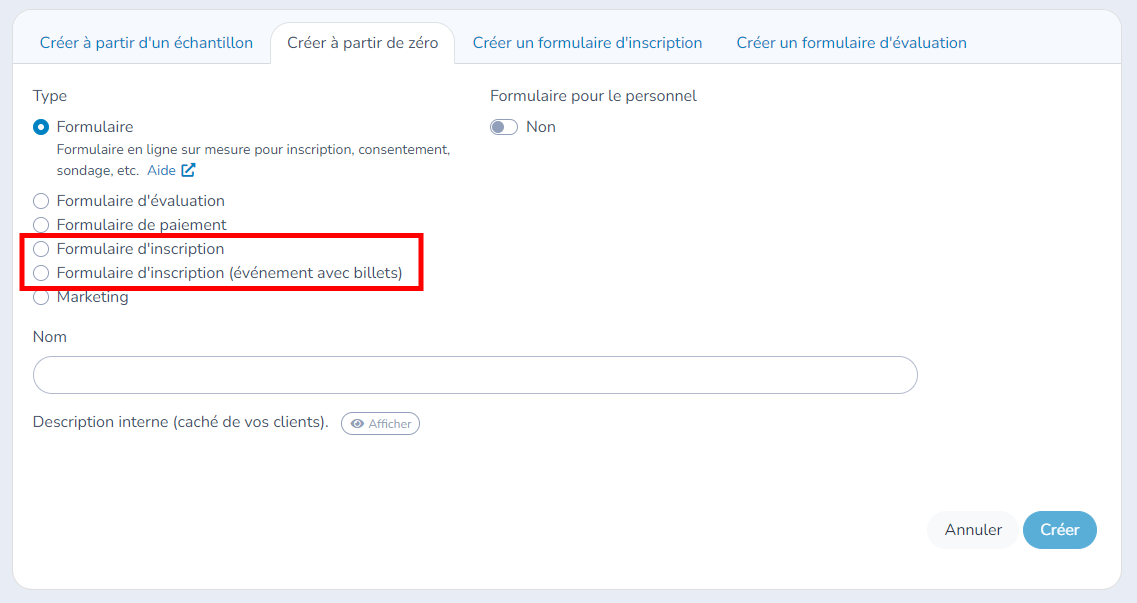The height and width of the screenshot is (603, 1137).
Task: Click into the 'Nom' text field
Action: (475, 375)
